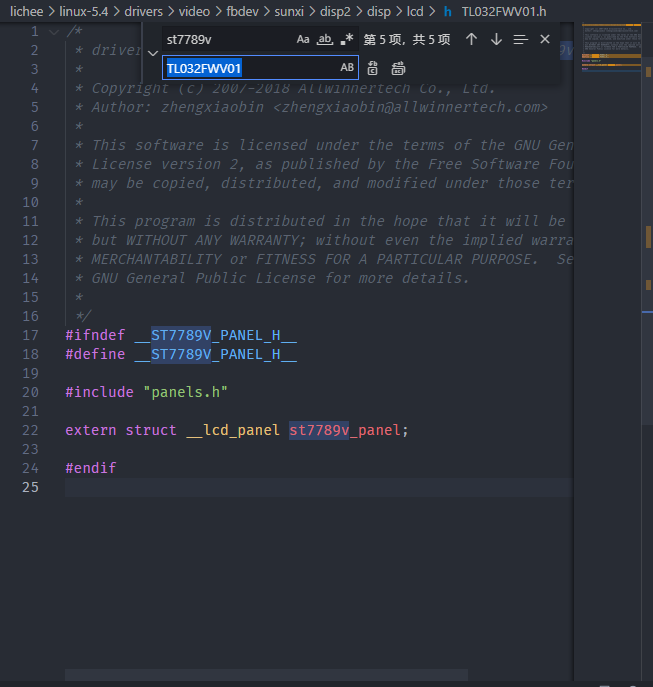Image resolution: width=653 pixels, height=687 pixels.
Task: Collapse the replace row chevron
Action: point(152,53)
